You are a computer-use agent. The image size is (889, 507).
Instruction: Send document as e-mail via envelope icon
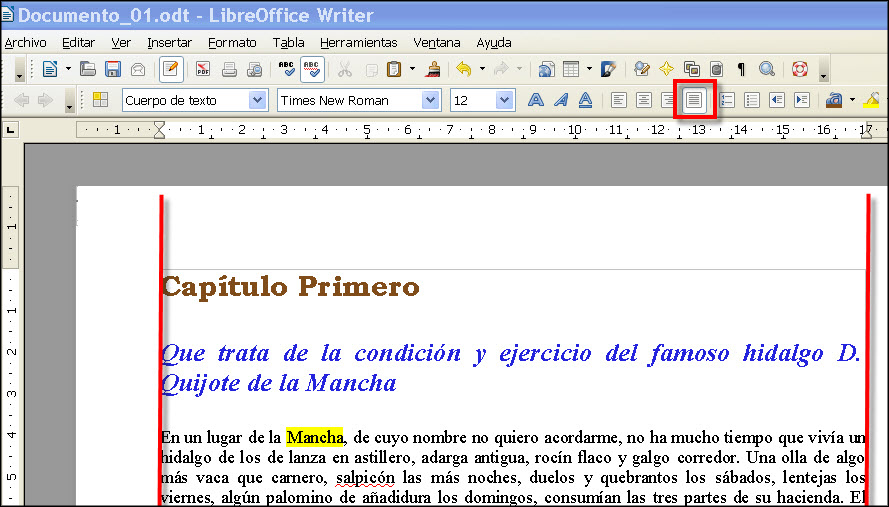(x=138, y=69)
